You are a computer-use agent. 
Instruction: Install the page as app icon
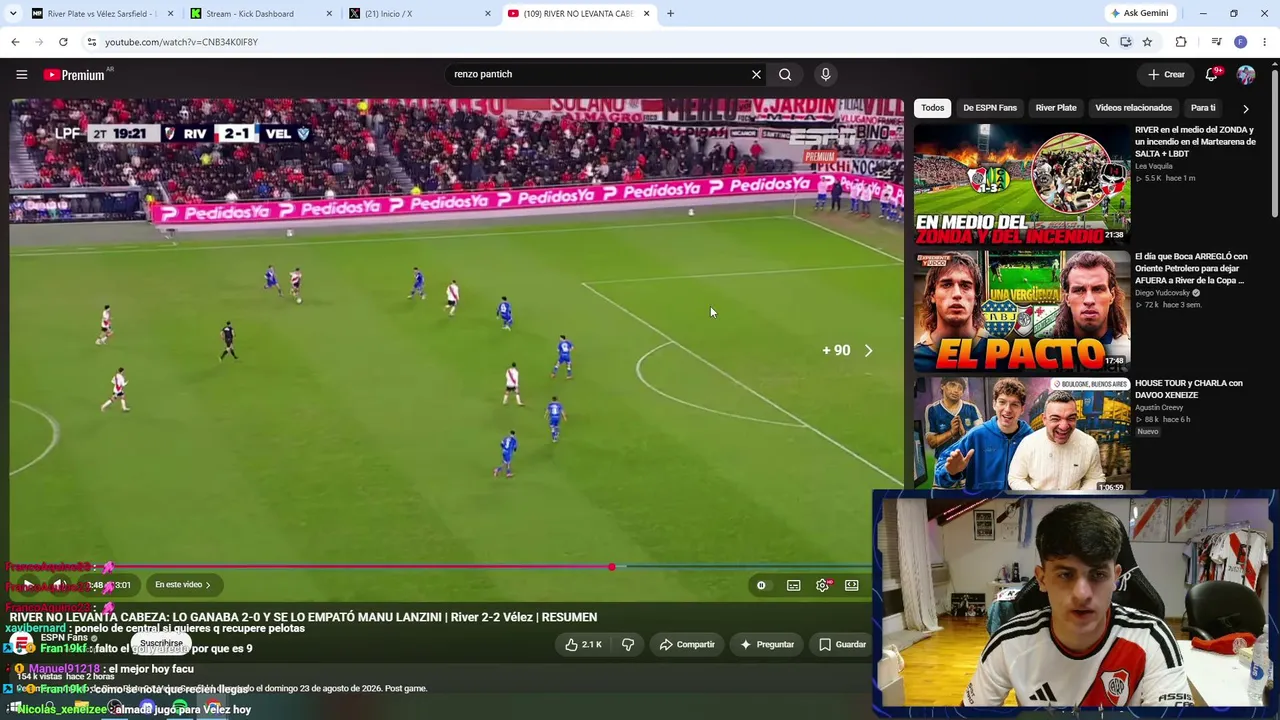pyautogui.click(x=1126, y=42)
